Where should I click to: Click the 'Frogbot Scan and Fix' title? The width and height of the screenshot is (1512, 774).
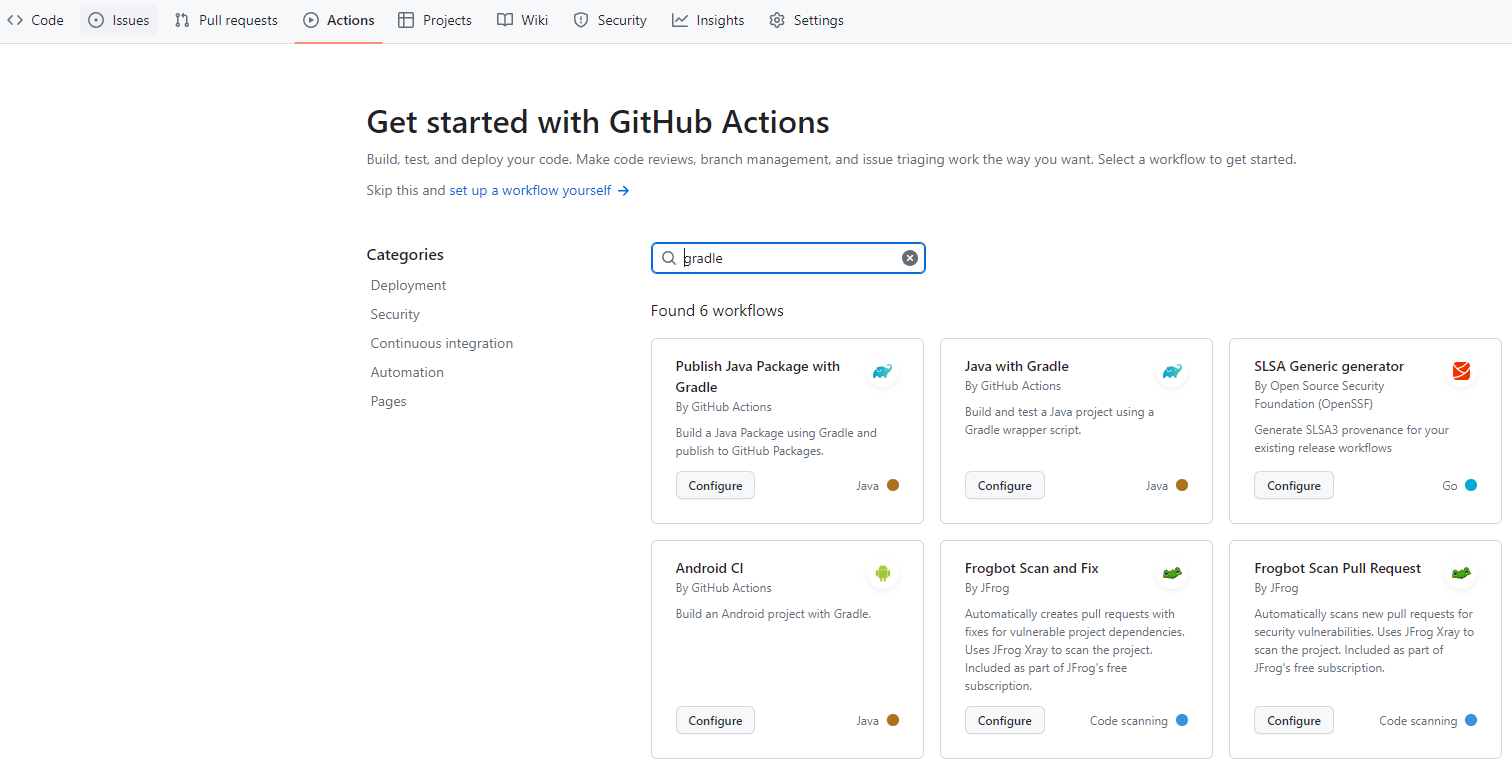[x=1032, y=568]
